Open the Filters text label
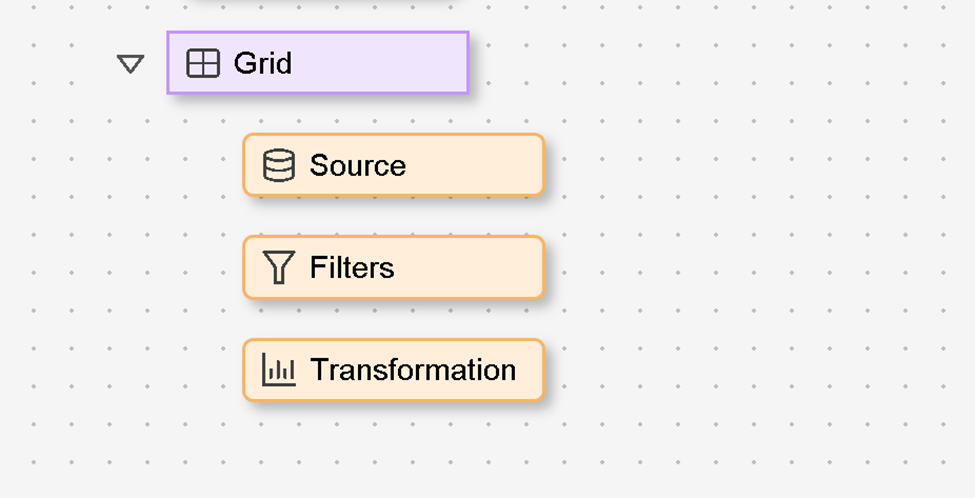 (352, 267)
